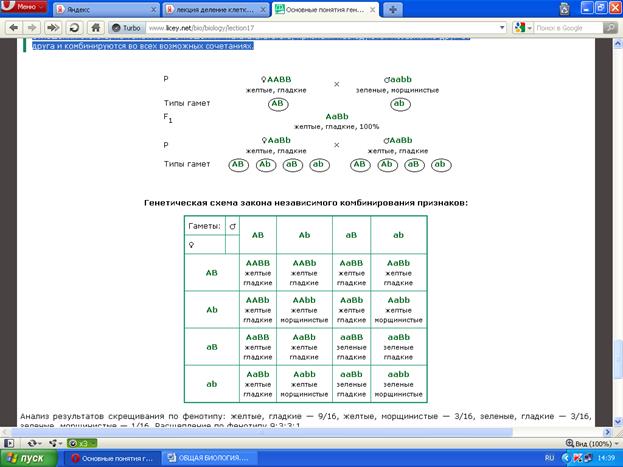
Task: Close the Основные понятия генетики tab
Action: coord(373,10)
